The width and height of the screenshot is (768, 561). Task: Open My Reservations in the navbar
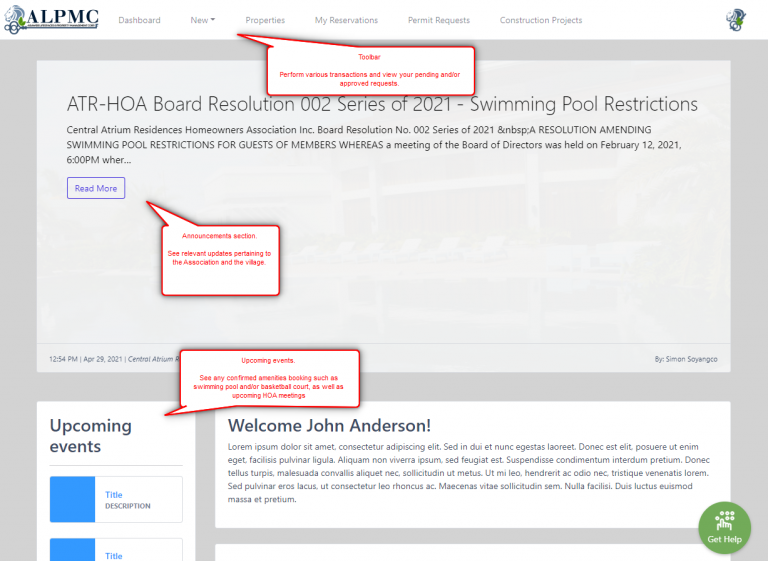point(346,20)
